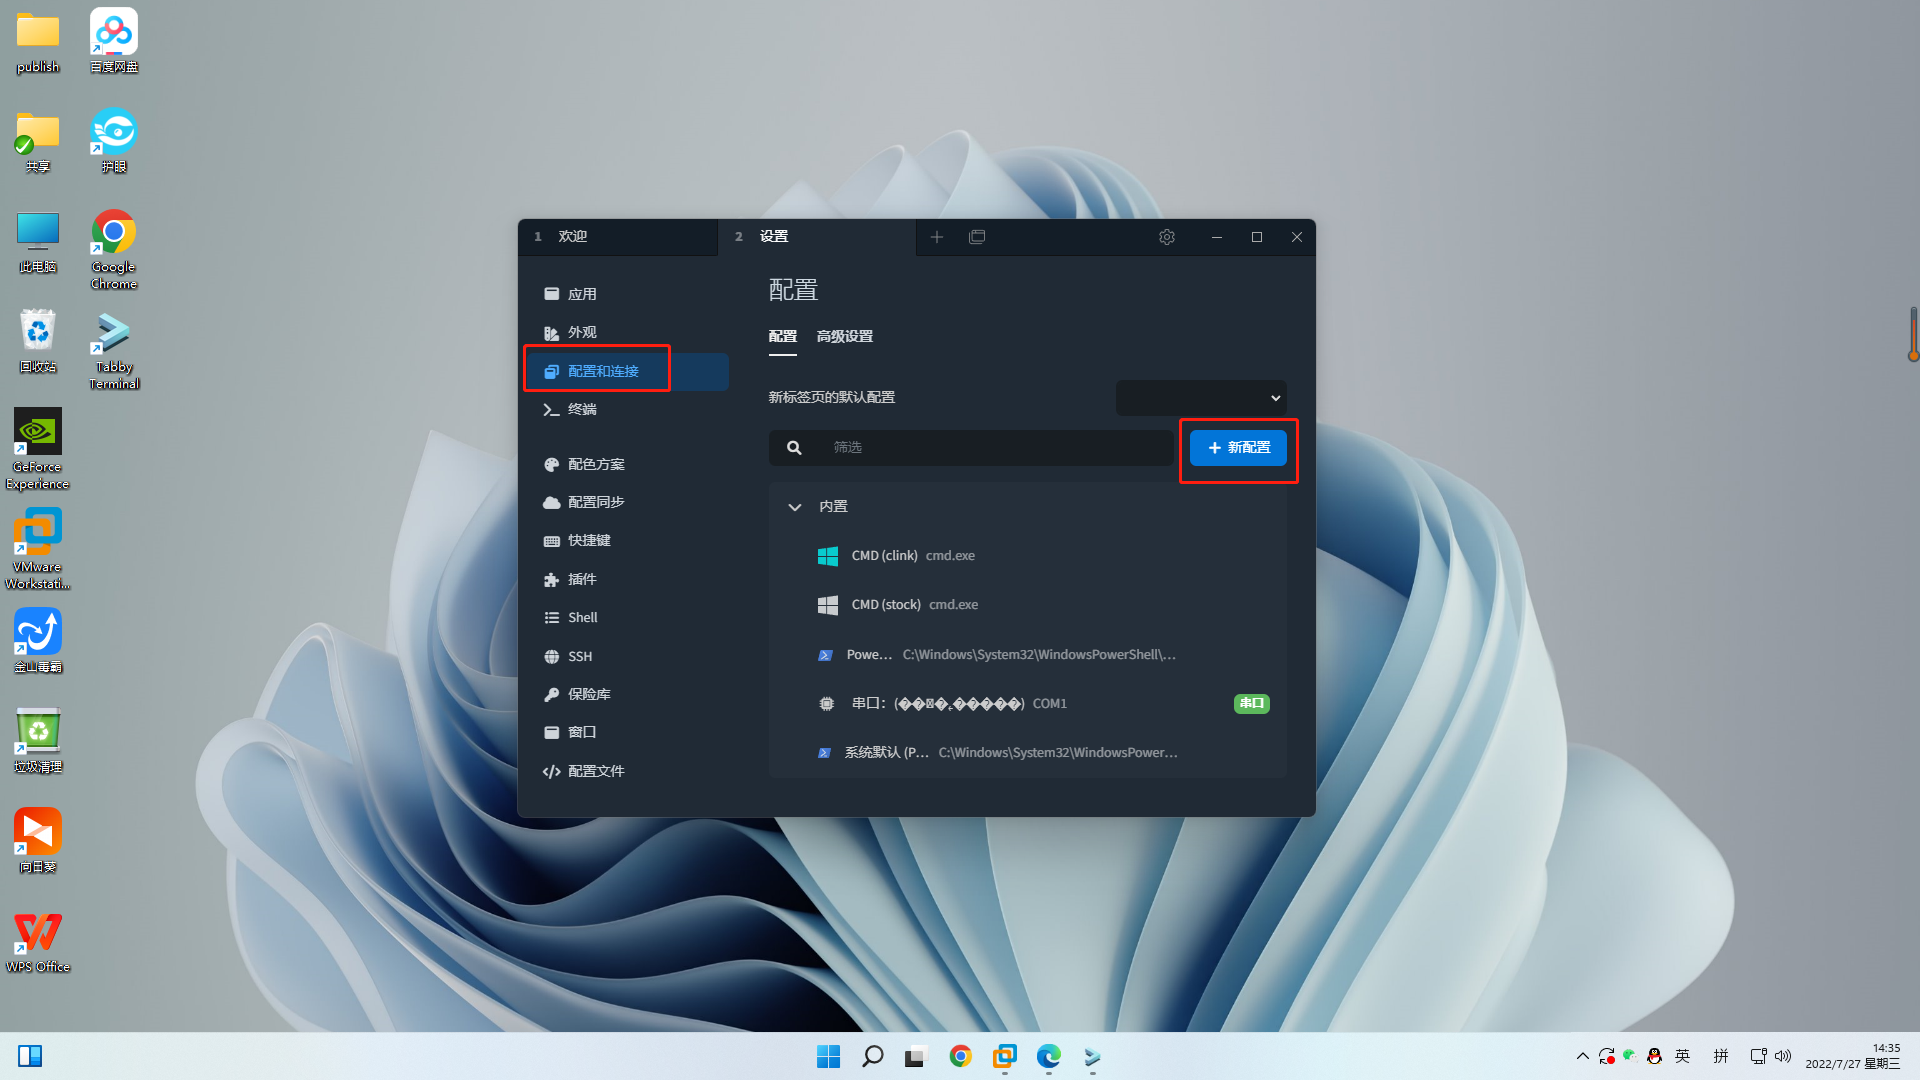
Task: Click the CMD (clink) cmd.exe icon
Action: 827,555
